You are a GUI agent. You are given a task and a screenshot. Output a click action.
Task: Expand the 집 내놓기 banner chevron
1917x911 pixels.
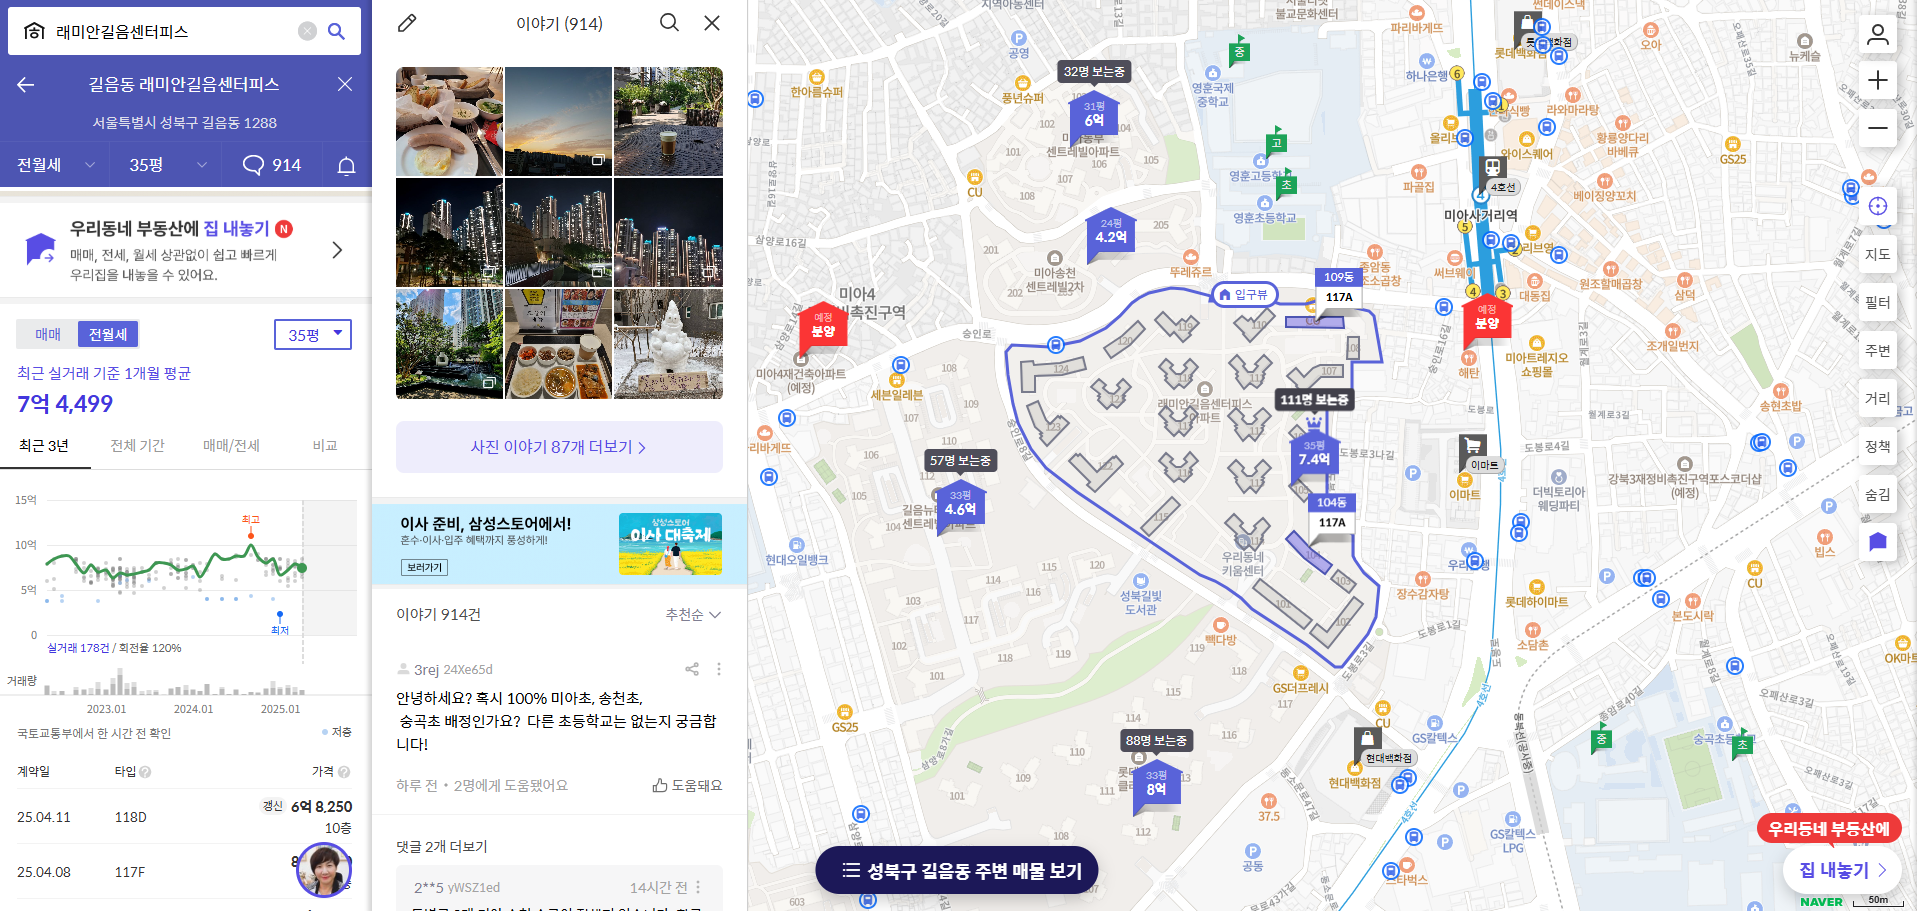pyautogui.click(x=337, y=250)
